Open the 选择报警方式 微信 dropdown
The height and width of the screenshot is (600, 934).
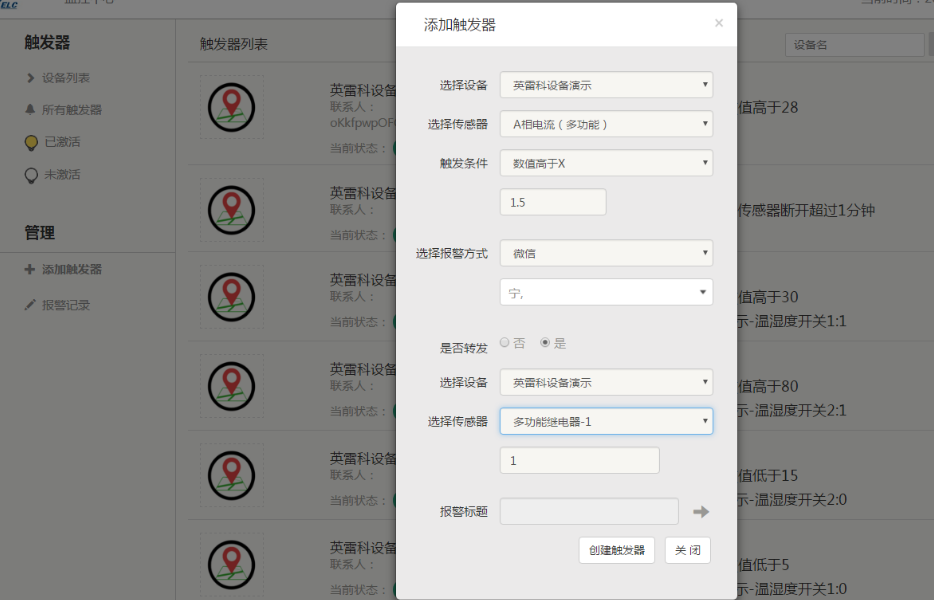coord(606,253)
